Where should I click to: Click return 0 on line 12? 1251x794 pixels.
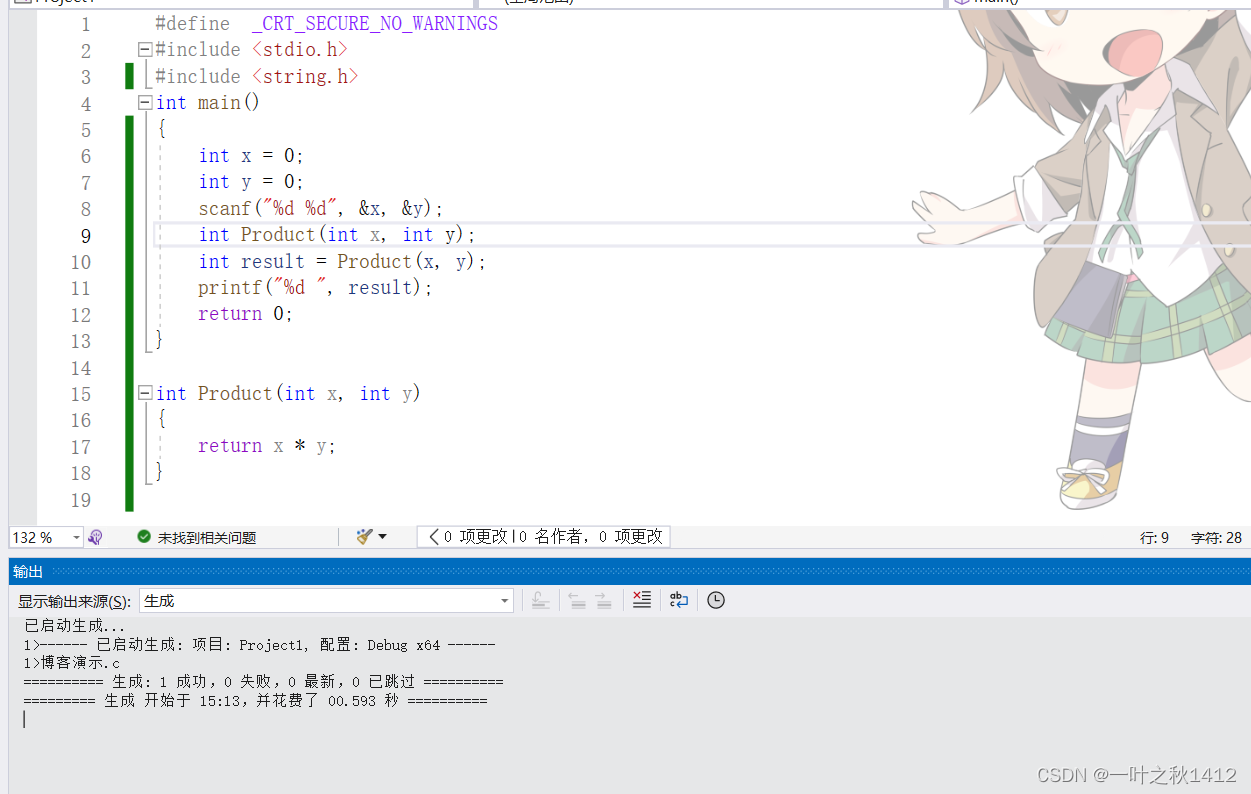245,313
